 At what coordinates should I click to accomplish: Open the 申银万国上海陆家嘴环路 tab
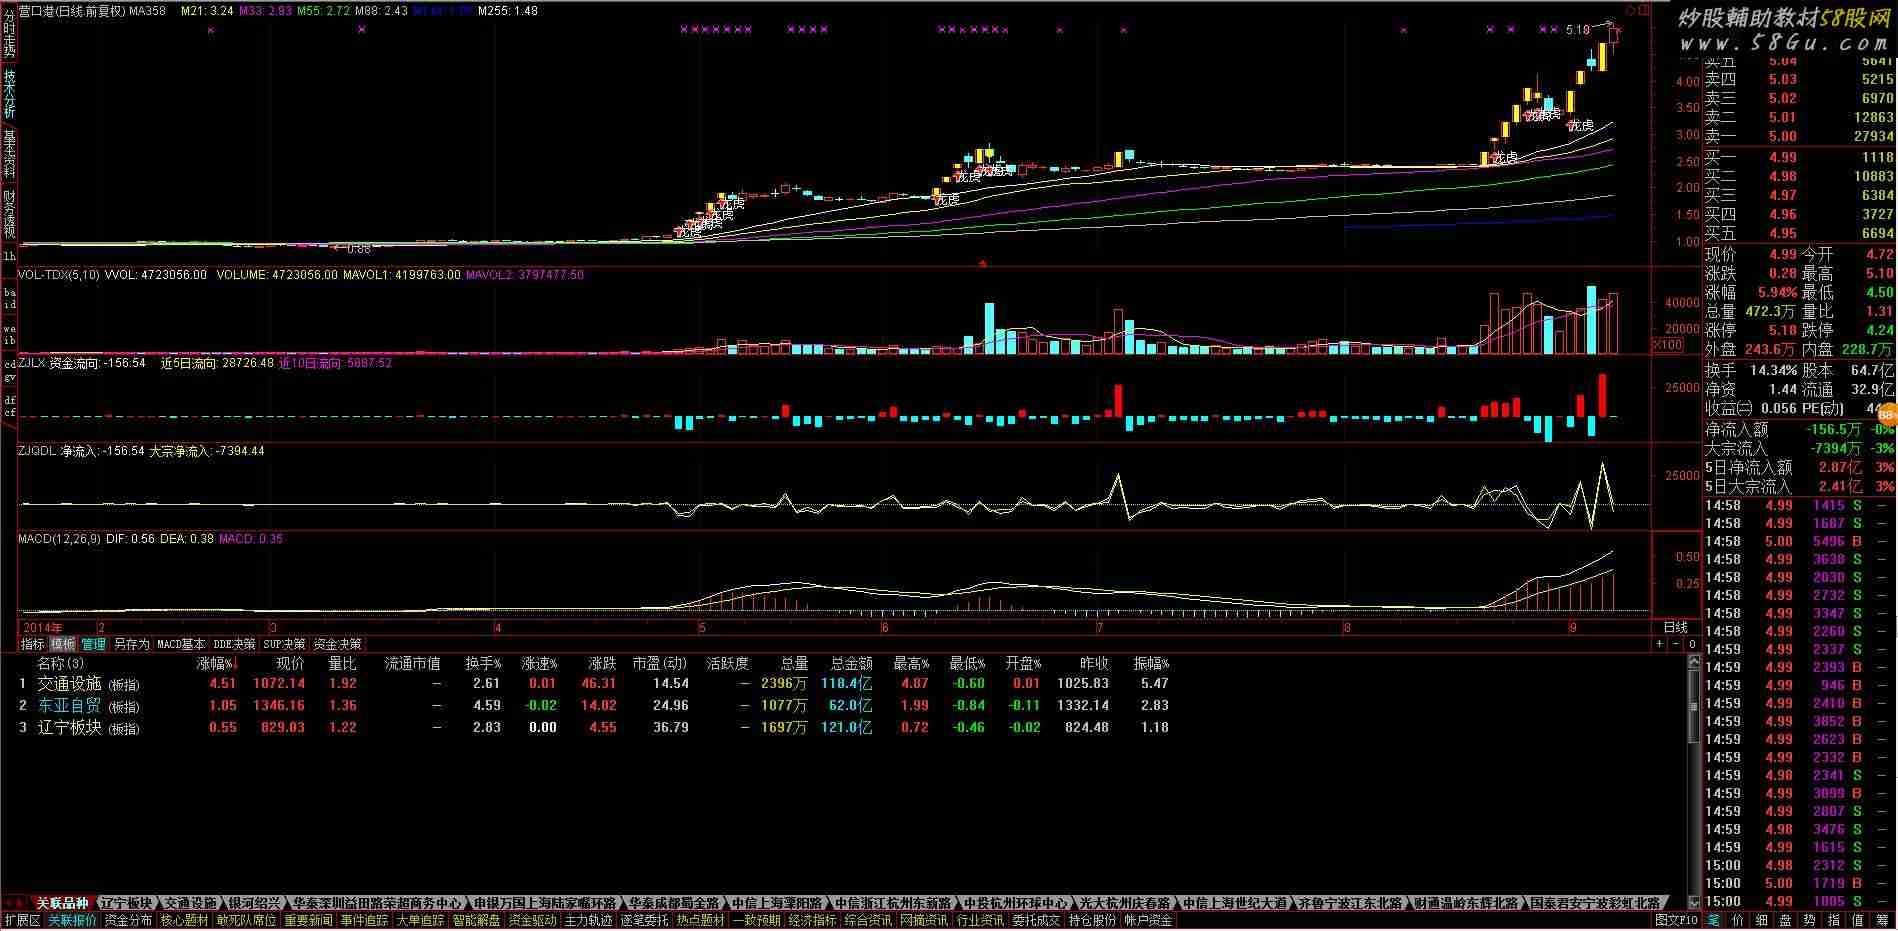545,903
